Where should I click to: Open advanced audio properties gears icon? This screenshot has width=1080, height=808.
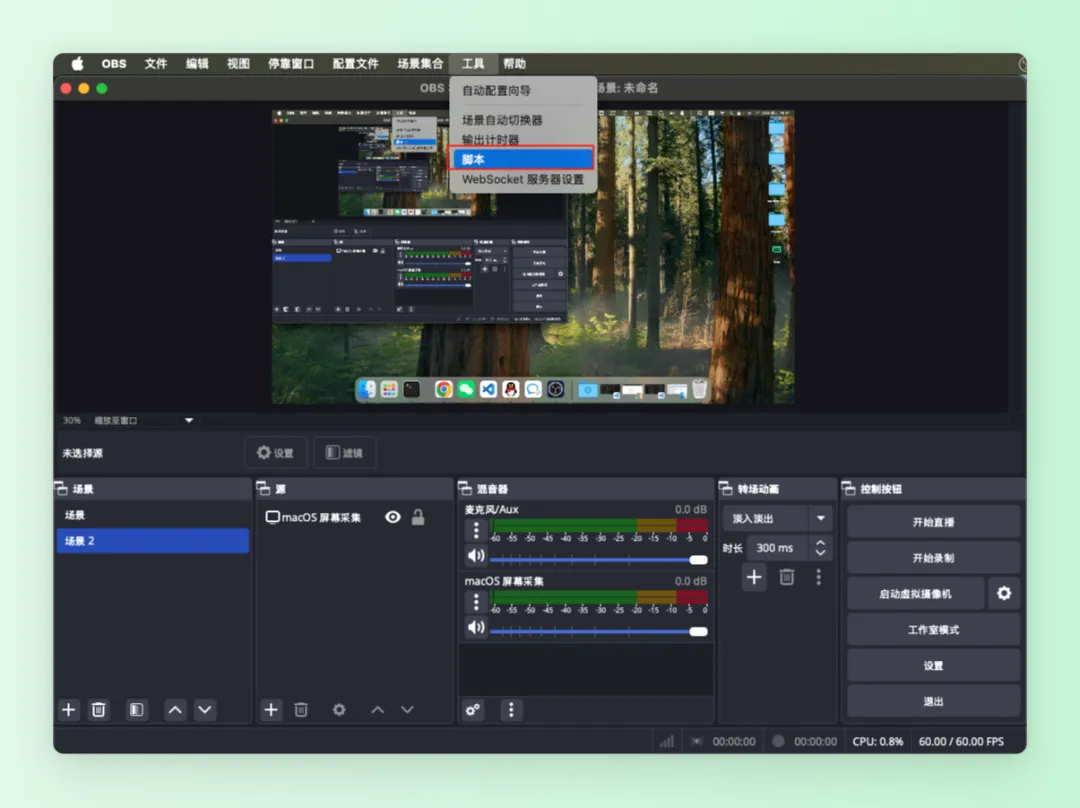pos(472,709)
